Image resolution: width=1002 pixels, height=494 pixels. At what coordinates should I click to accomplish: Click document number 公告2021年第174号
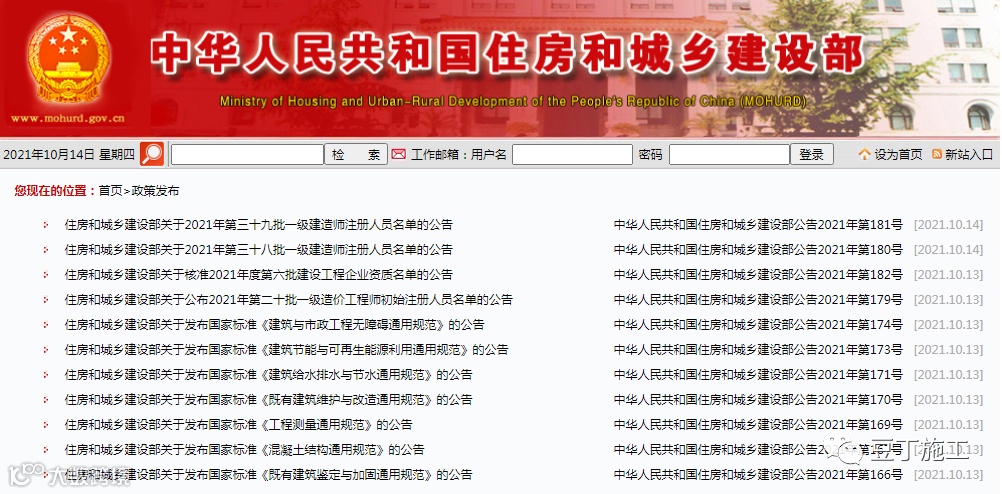click(758, 325)
